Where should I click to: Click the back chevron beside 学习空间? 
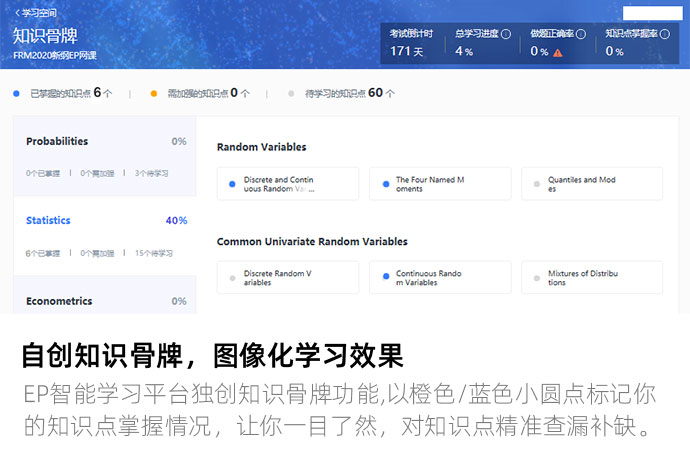click(17, 14)
